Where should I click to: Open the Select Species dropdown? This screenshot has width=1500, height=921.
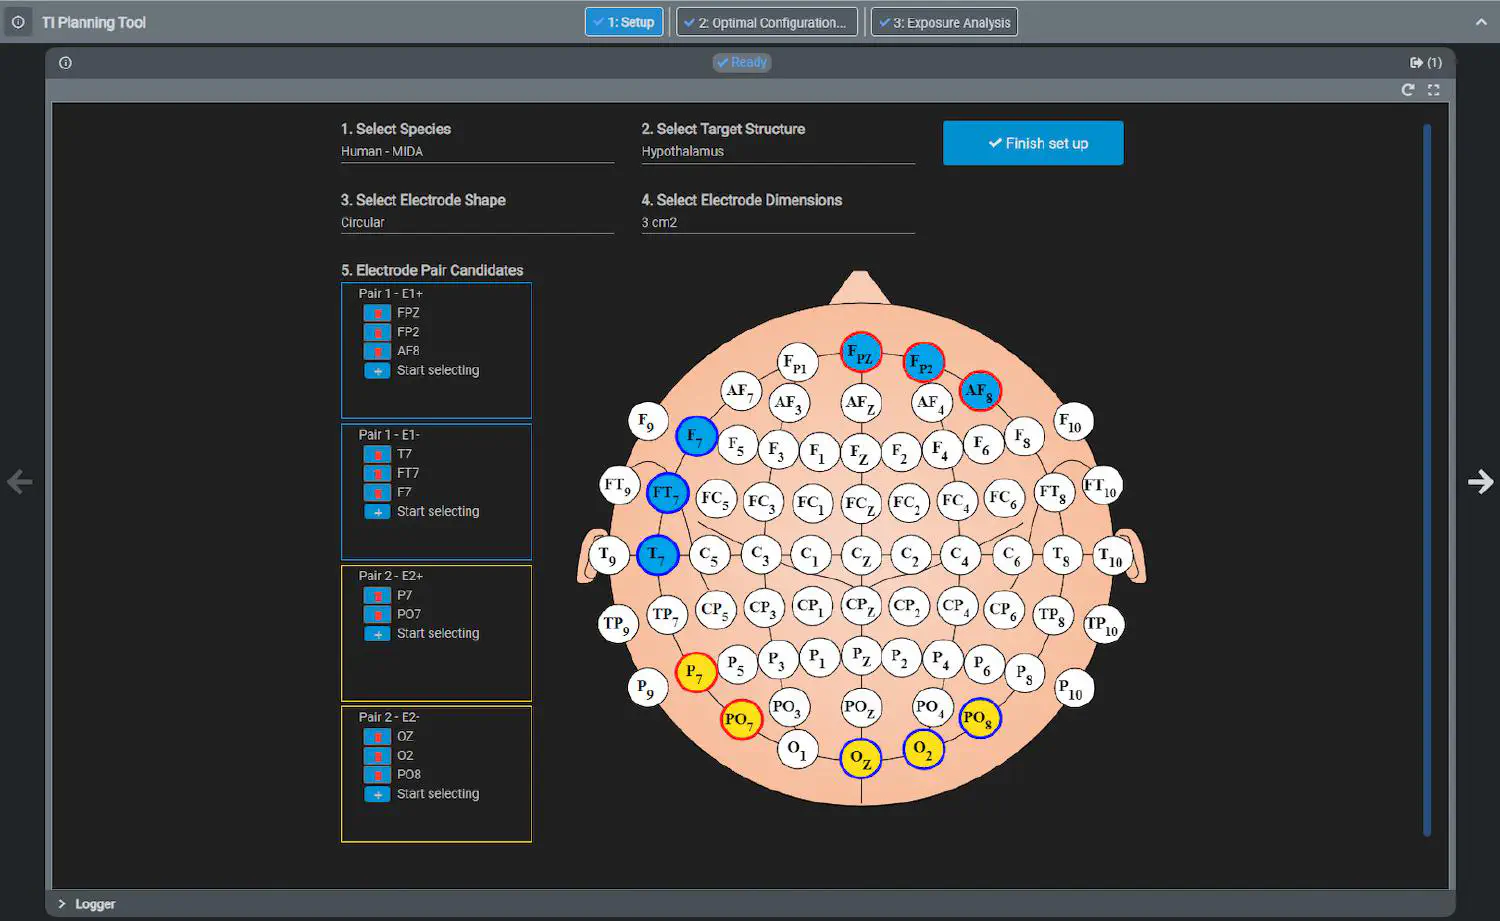click(477, 152)
